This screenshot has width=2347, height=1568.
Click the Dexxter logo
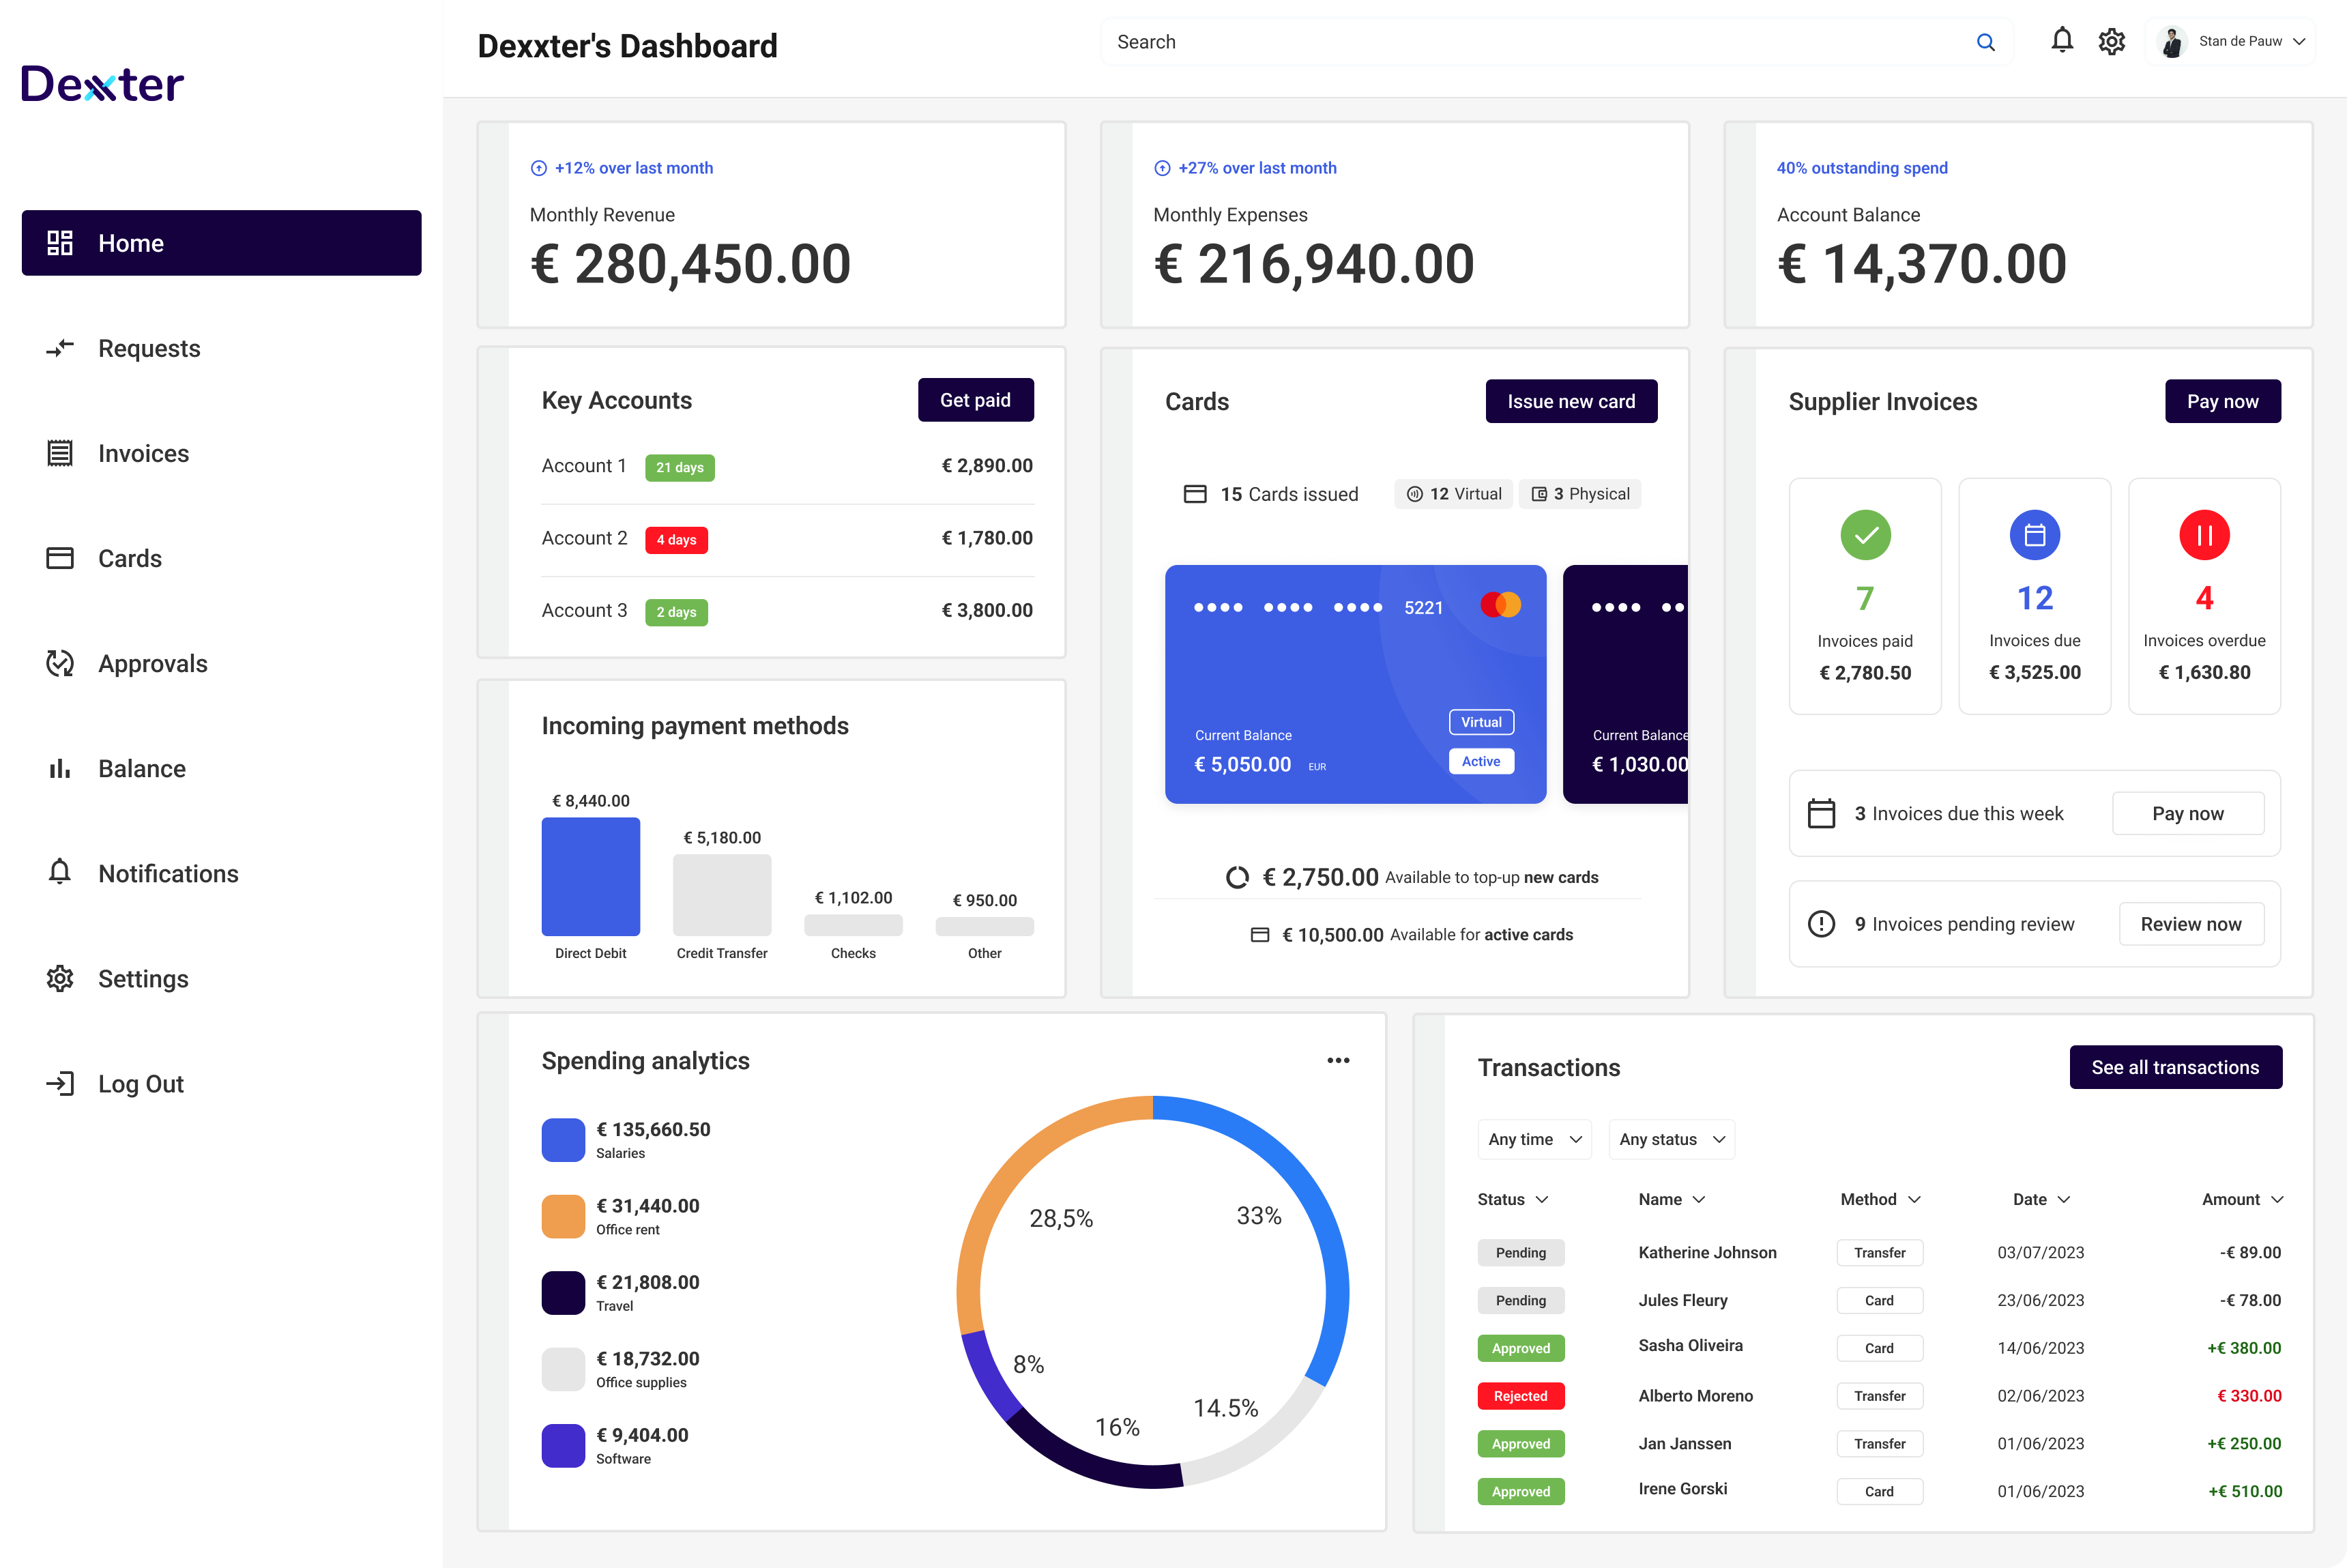[x=102, y=84]
